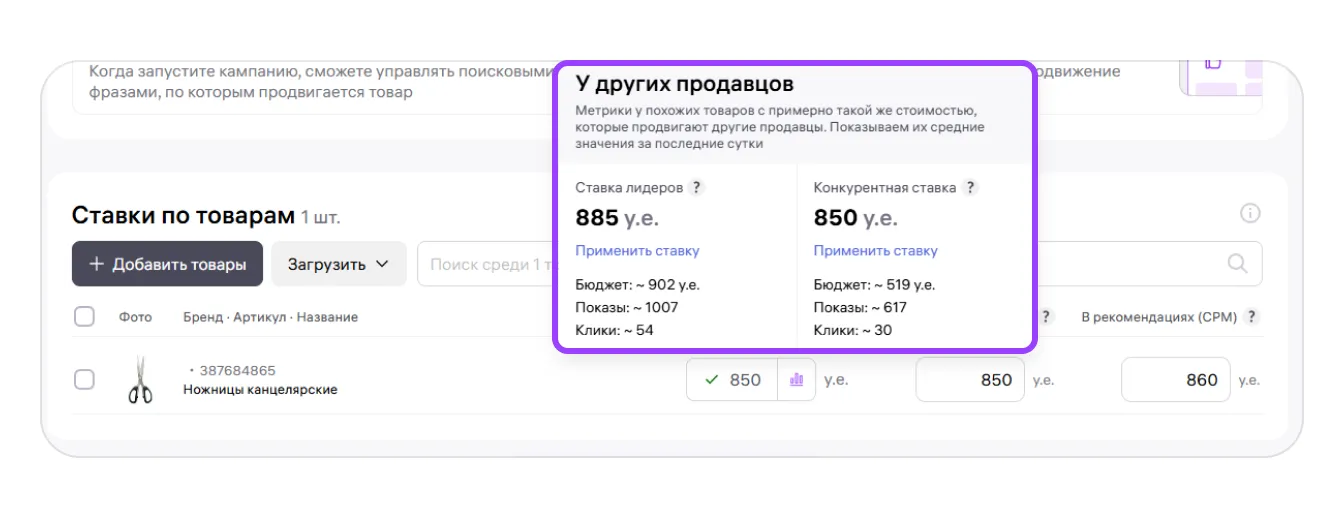This screenshot has height=516, width=1344.
Task: Click the column help icon right of the popup
Action: click(1047, 317)
